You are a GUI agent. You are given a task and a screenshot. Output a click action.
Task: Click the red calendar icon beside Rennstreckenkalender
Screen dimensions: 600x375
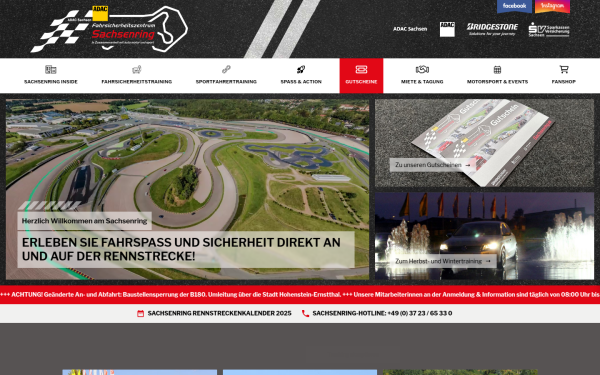click(140, 313)
